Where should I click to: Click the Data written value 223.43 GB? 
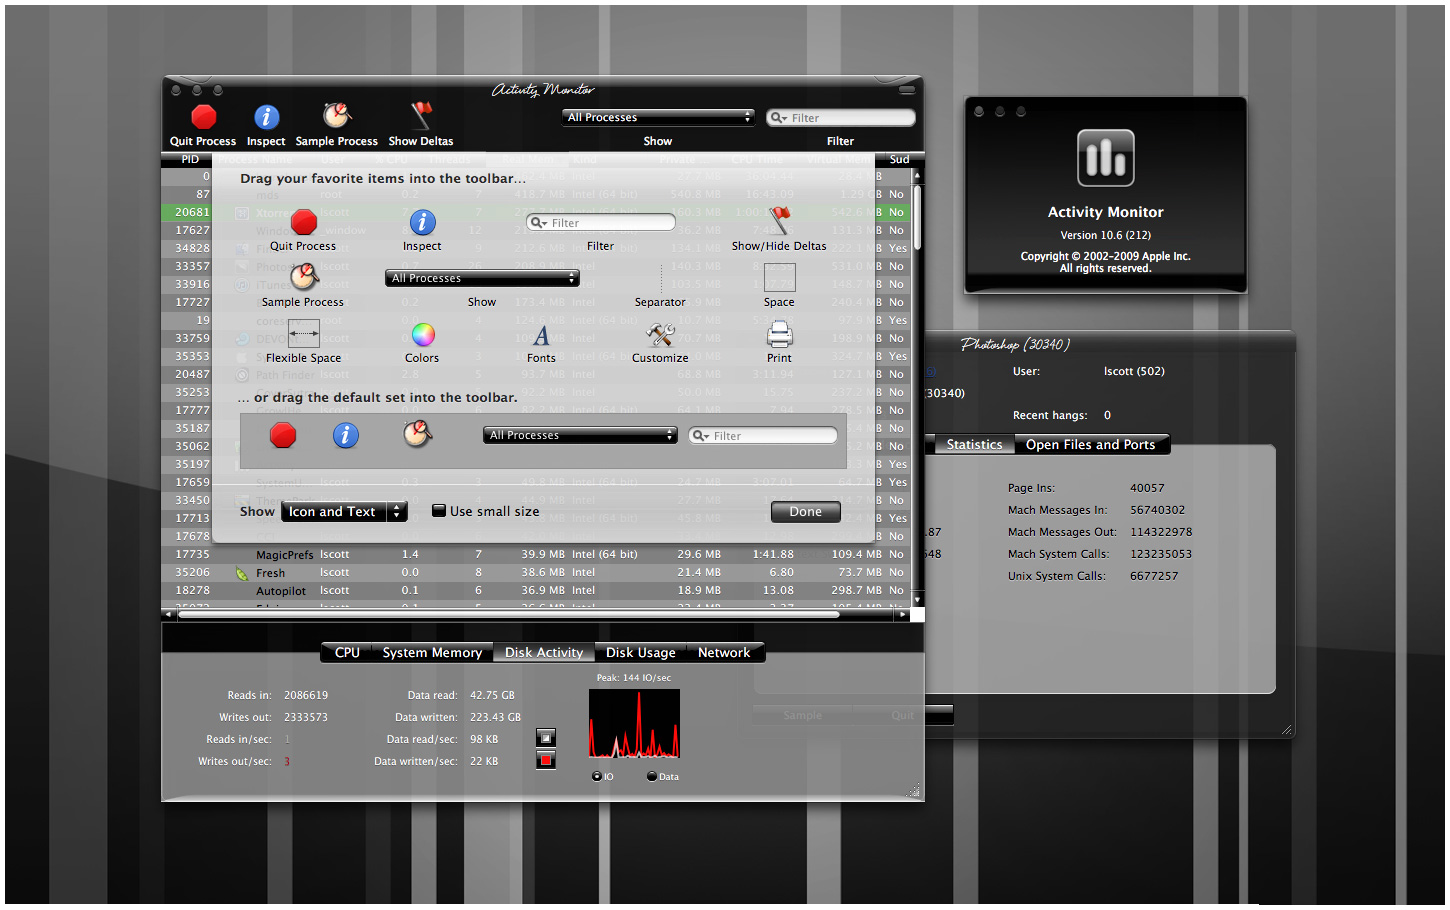click(495, 717)
